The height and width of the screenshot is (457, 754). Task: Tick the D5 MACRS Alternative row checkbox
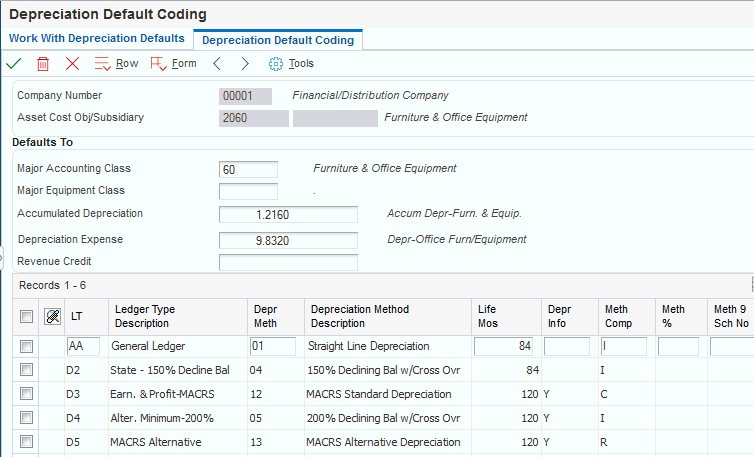coord(27,442)
